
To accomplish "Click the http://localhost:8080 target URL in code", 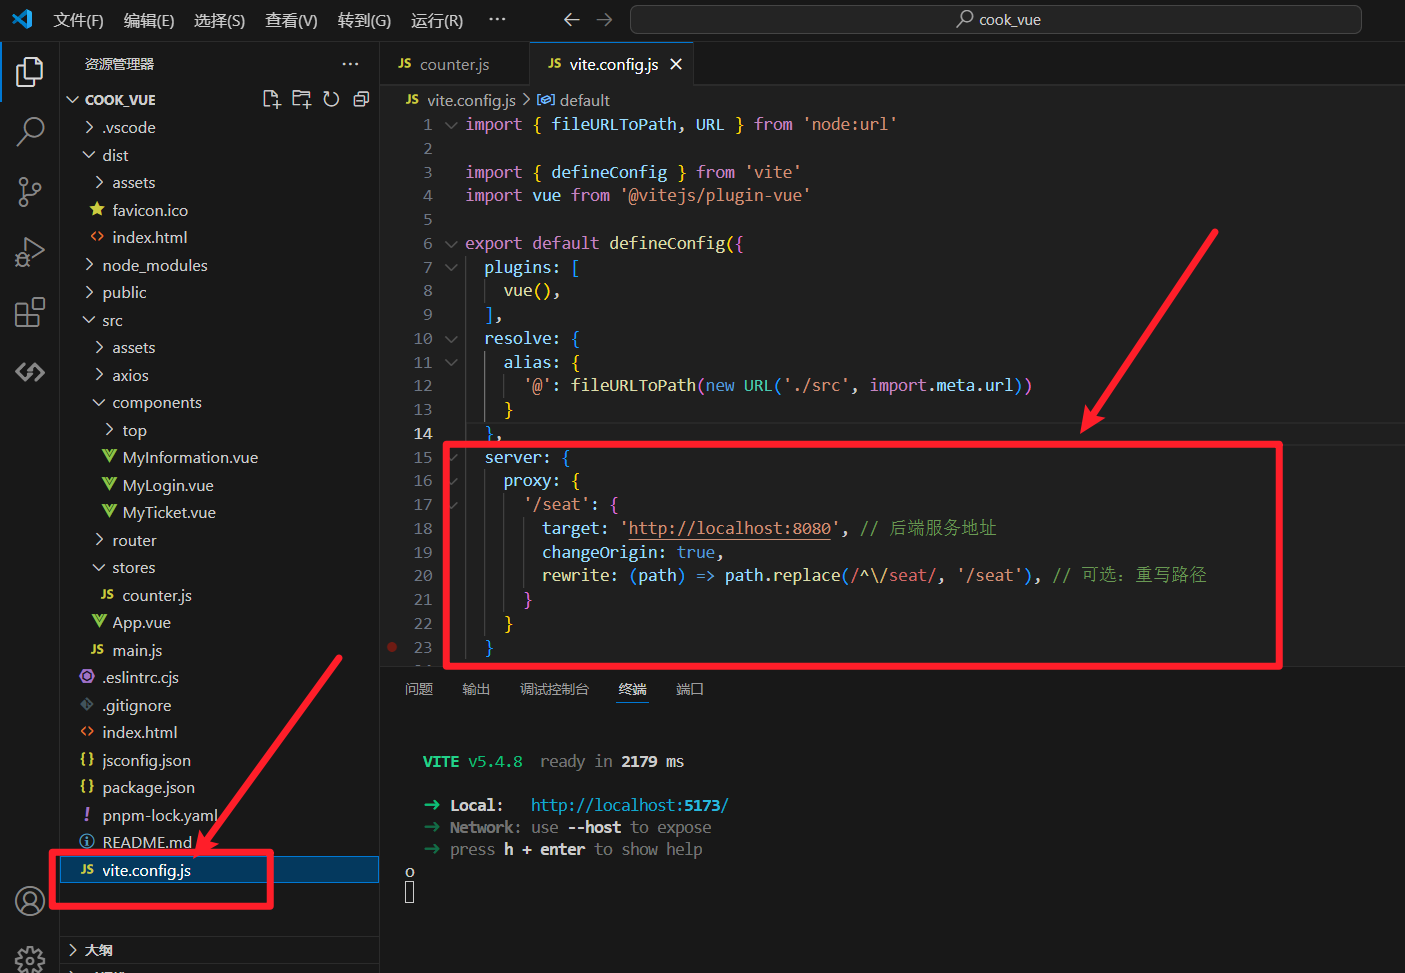I will click(x=729, y=528).
